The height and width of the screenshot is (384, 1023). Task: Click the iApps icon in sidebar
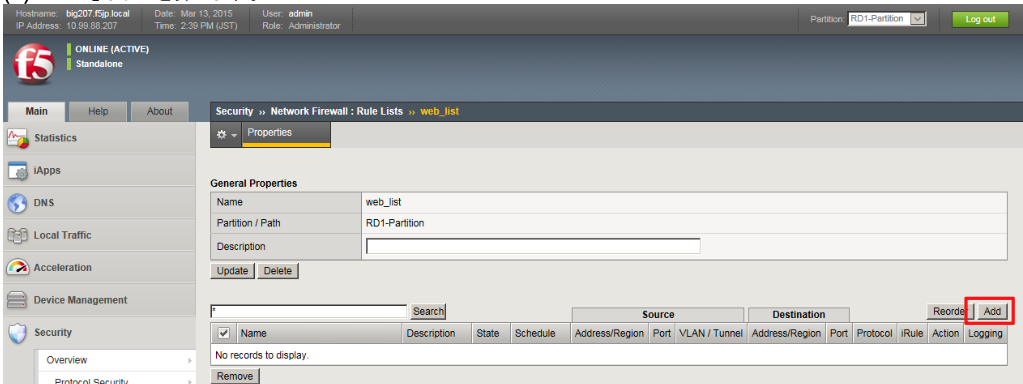point(18,171)
